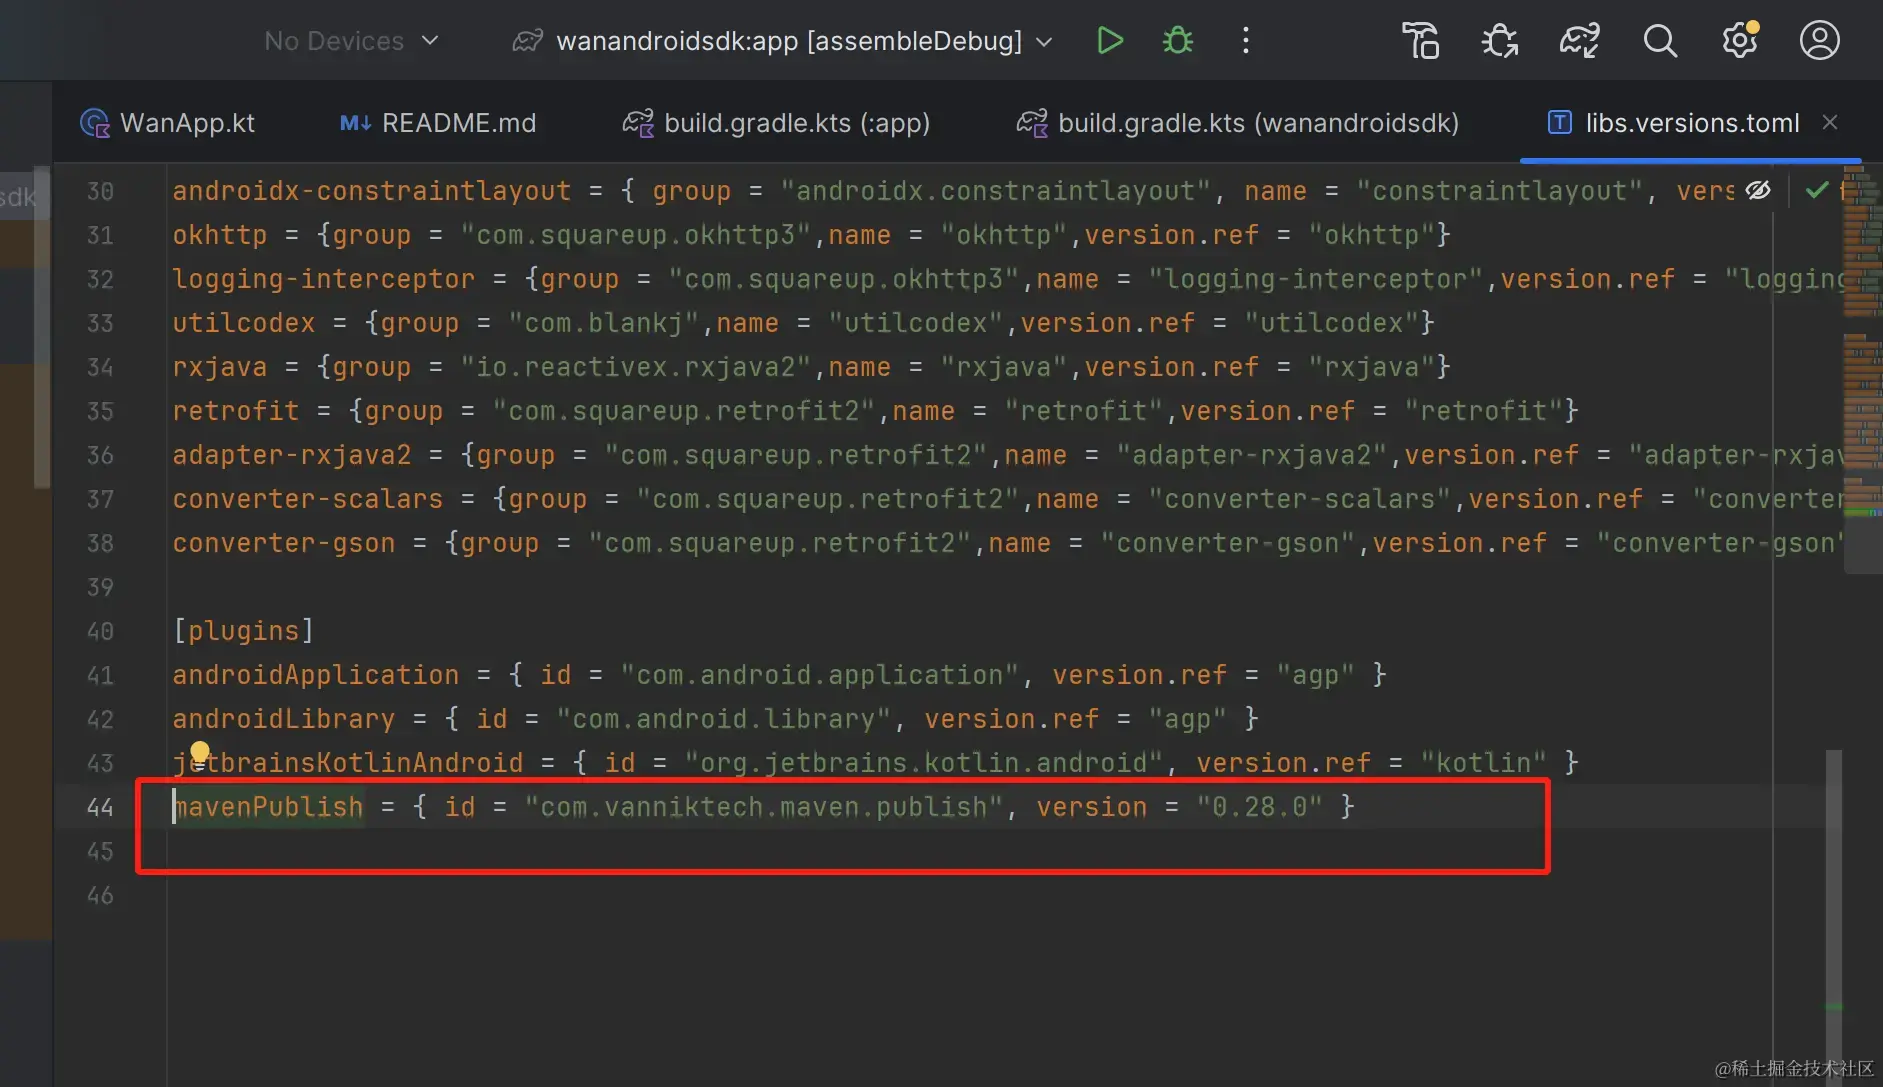
Task: Open account profile icon
Action: [x=1819, y=41]
